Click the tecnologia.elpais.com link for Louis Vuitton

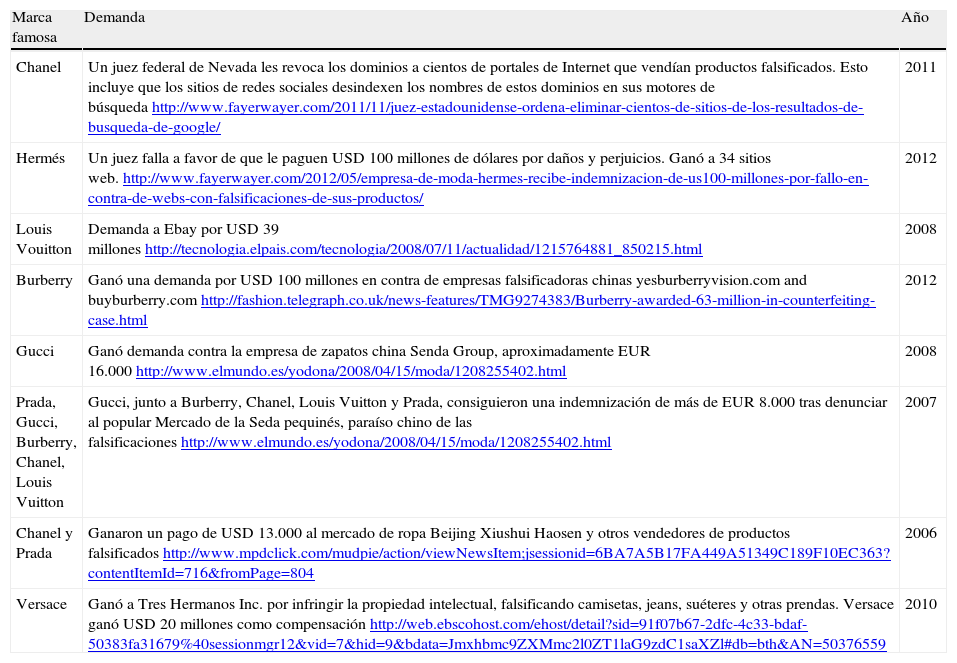[x=423, y=249]
